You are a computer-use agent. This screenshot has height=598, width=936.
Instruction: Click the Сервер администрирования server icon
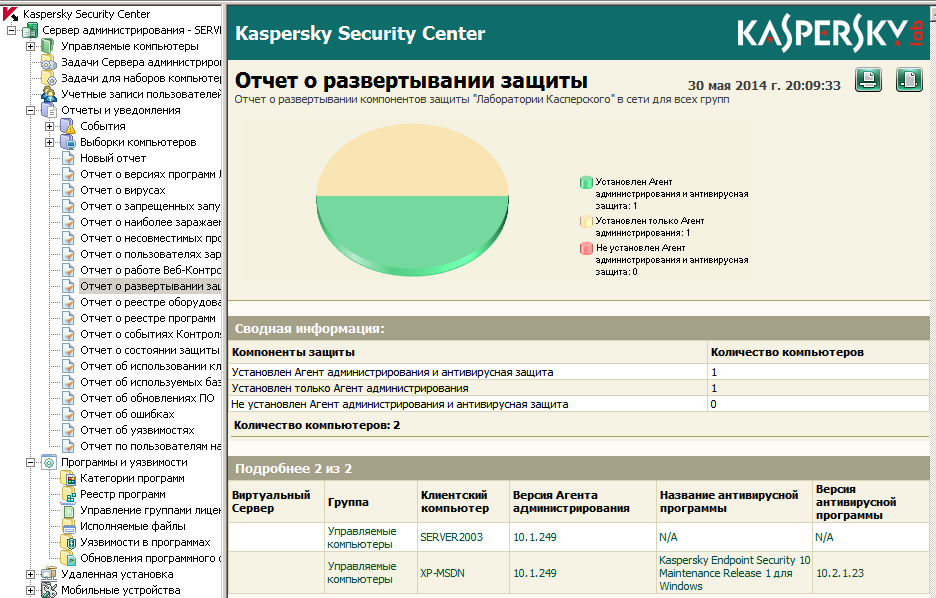(x=30, y=30)
